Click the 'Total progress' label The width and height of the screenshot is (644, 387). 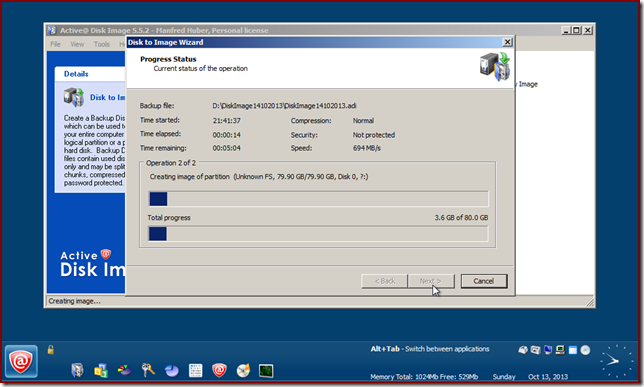click(169, 217)
